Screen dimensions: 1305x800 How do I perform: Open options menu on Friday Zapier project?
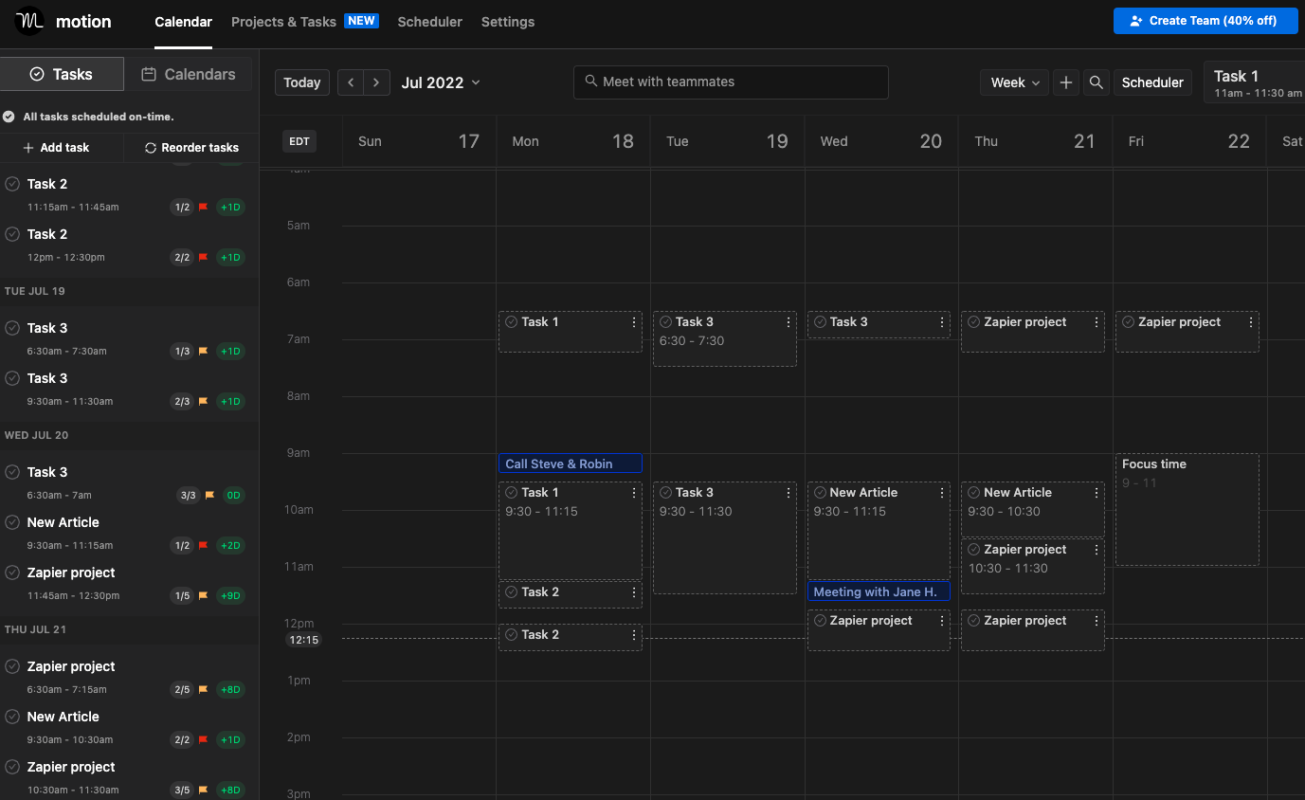click(1250, 322)
